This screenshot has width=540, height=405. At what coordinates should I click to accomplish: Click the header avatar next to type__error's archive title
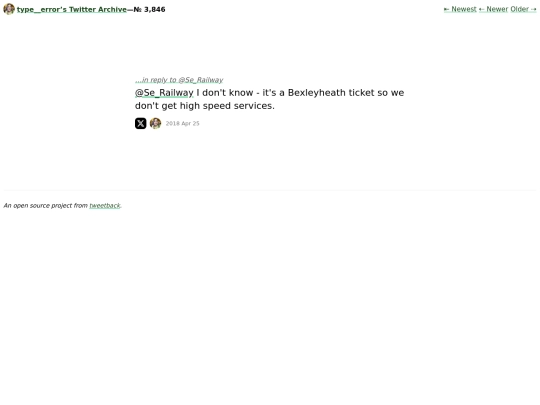[x=9, y=9]
